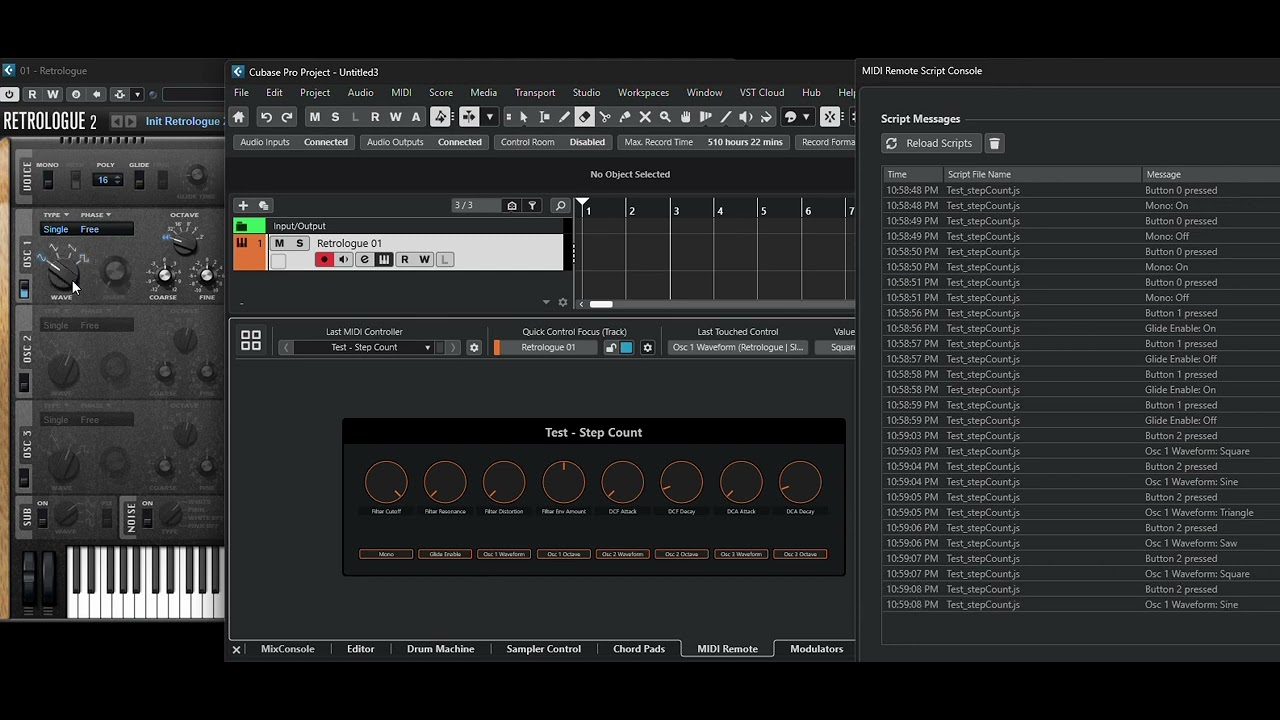Expand track list options arrow beside gear
This screenshot has height=720, width=1280.
click(x=546, y=303)
